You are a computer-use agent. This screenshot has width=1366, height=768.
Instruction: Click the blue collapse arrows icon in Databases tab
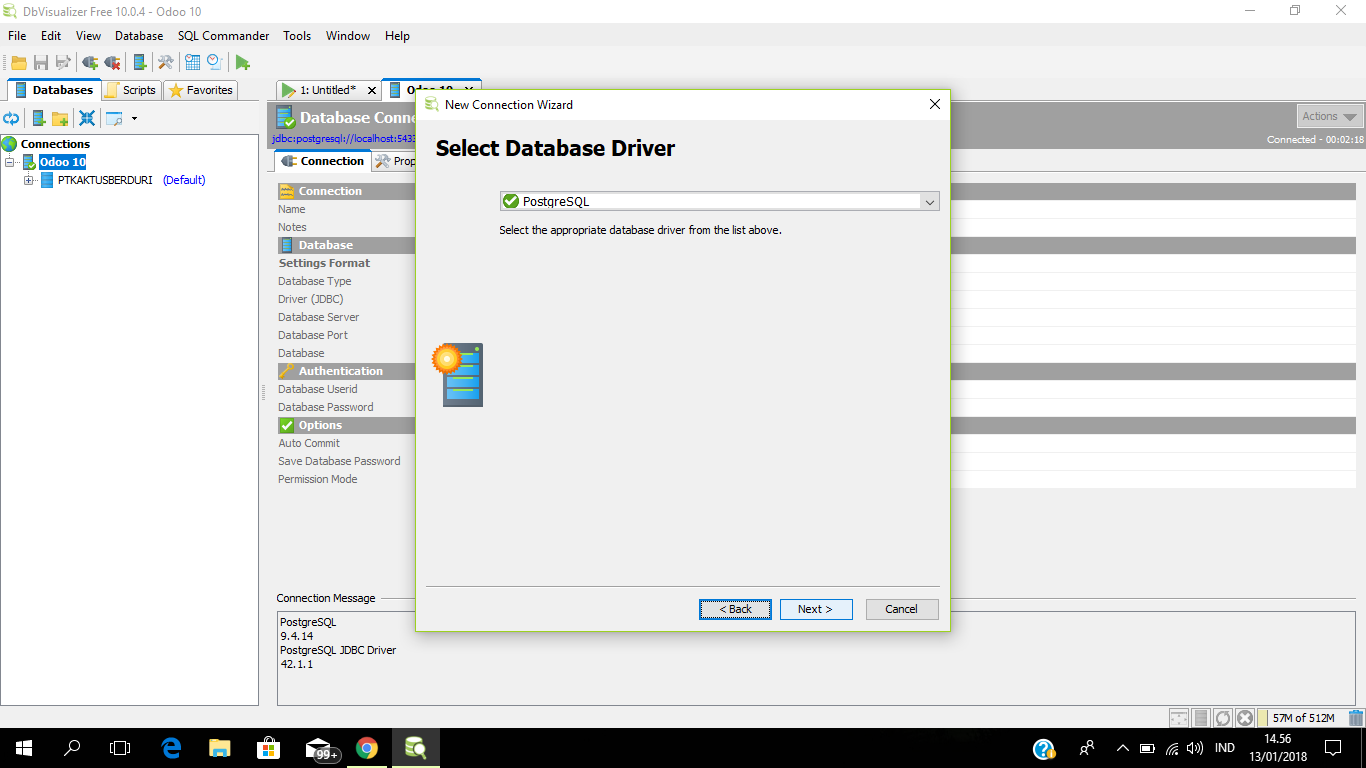tap(87, 118)
